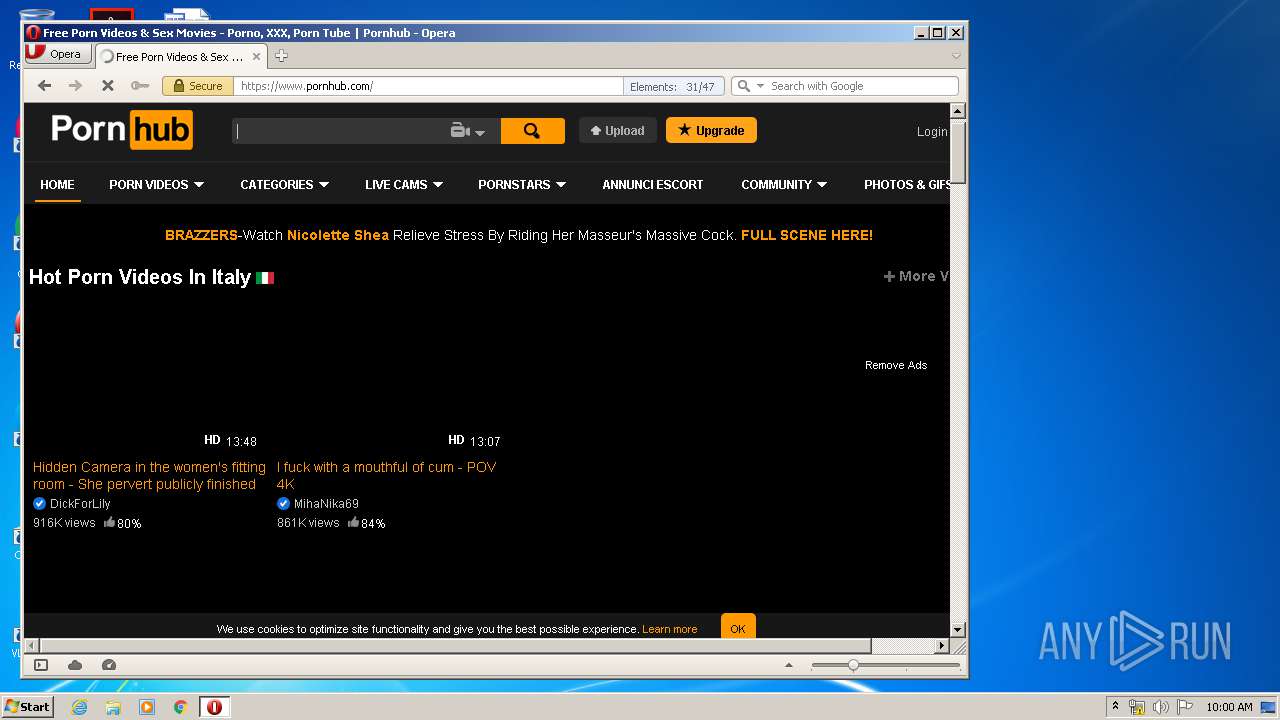This screenshot has height=720, width=1280.
Task: Click the Google search magnifier icon
Action: coord(743,86)
